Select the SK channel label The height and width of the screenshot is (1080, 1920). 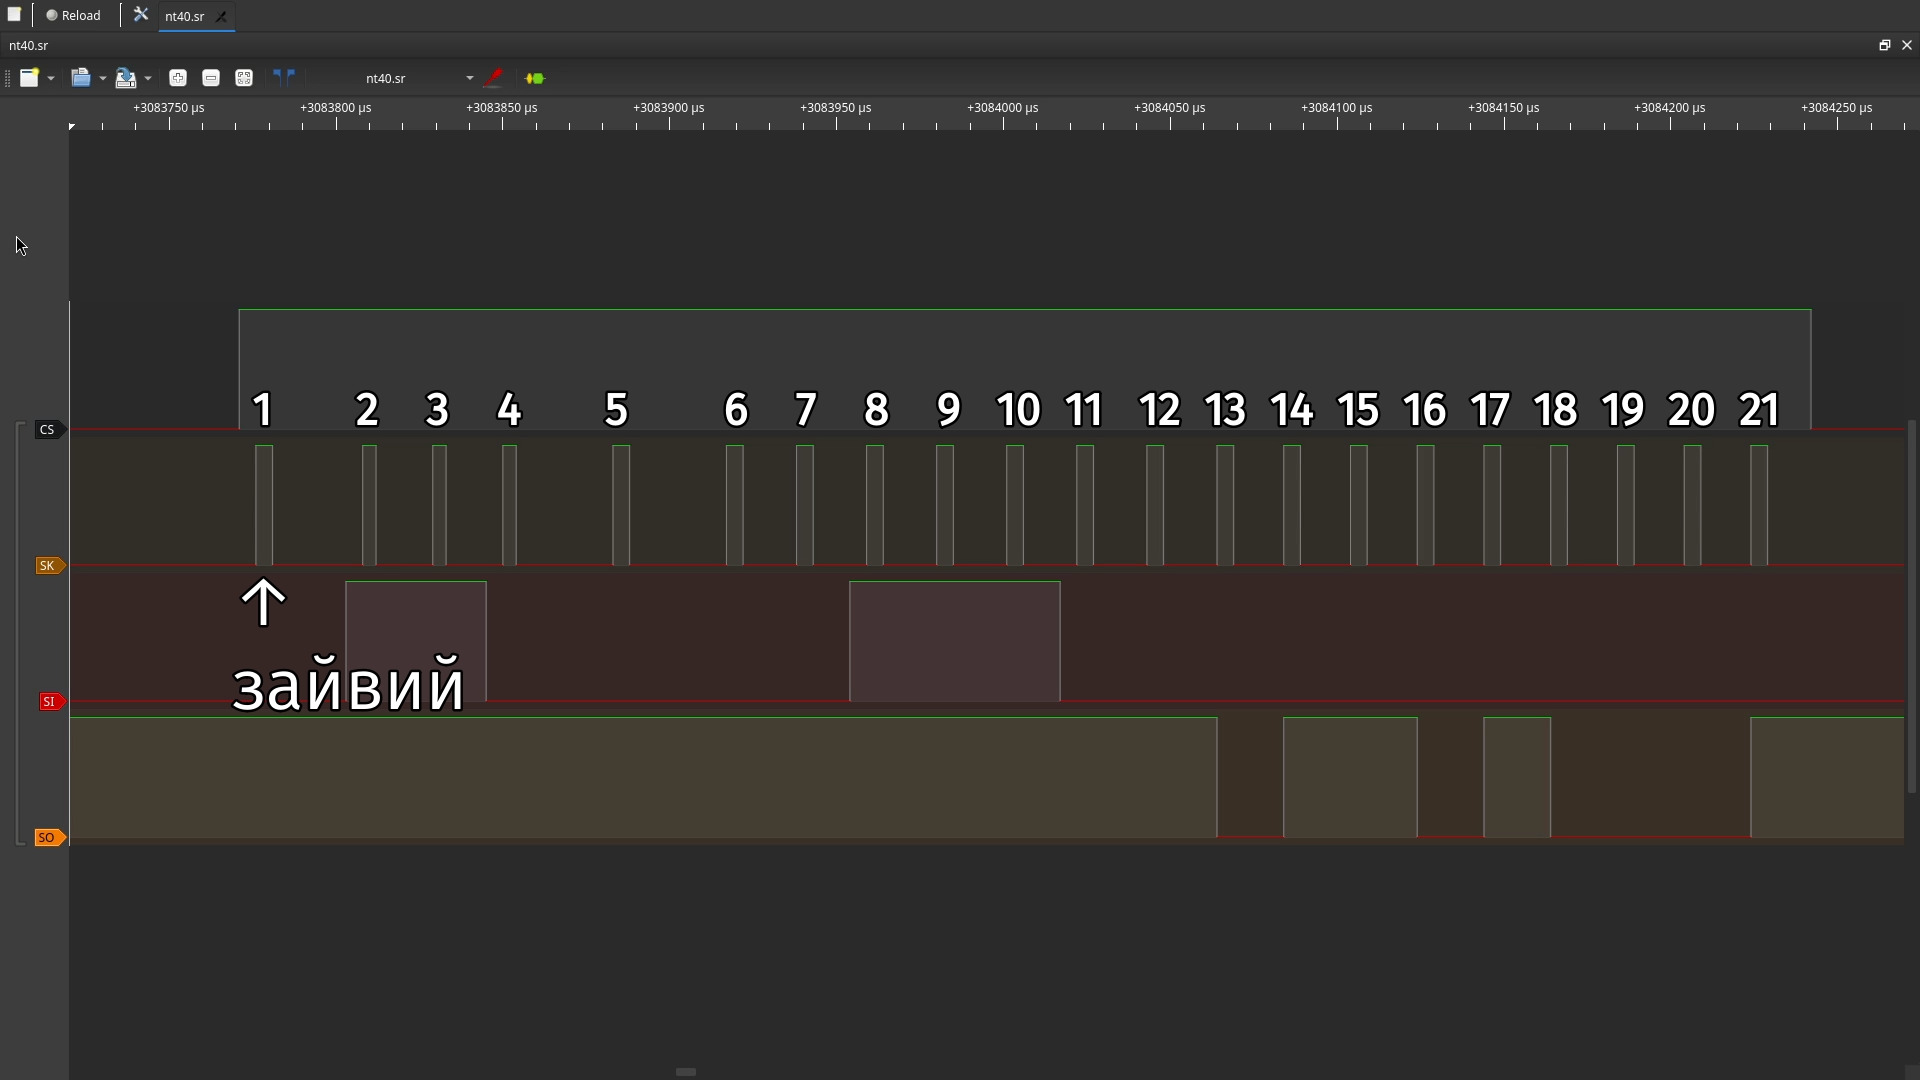[47, 566]
